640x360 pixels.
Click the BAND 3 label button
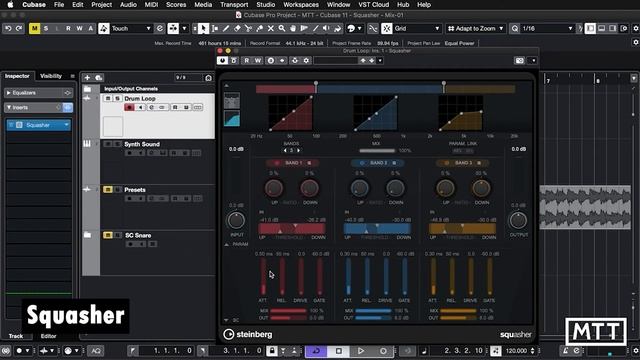pyautogui.click(x=463, y=163)
